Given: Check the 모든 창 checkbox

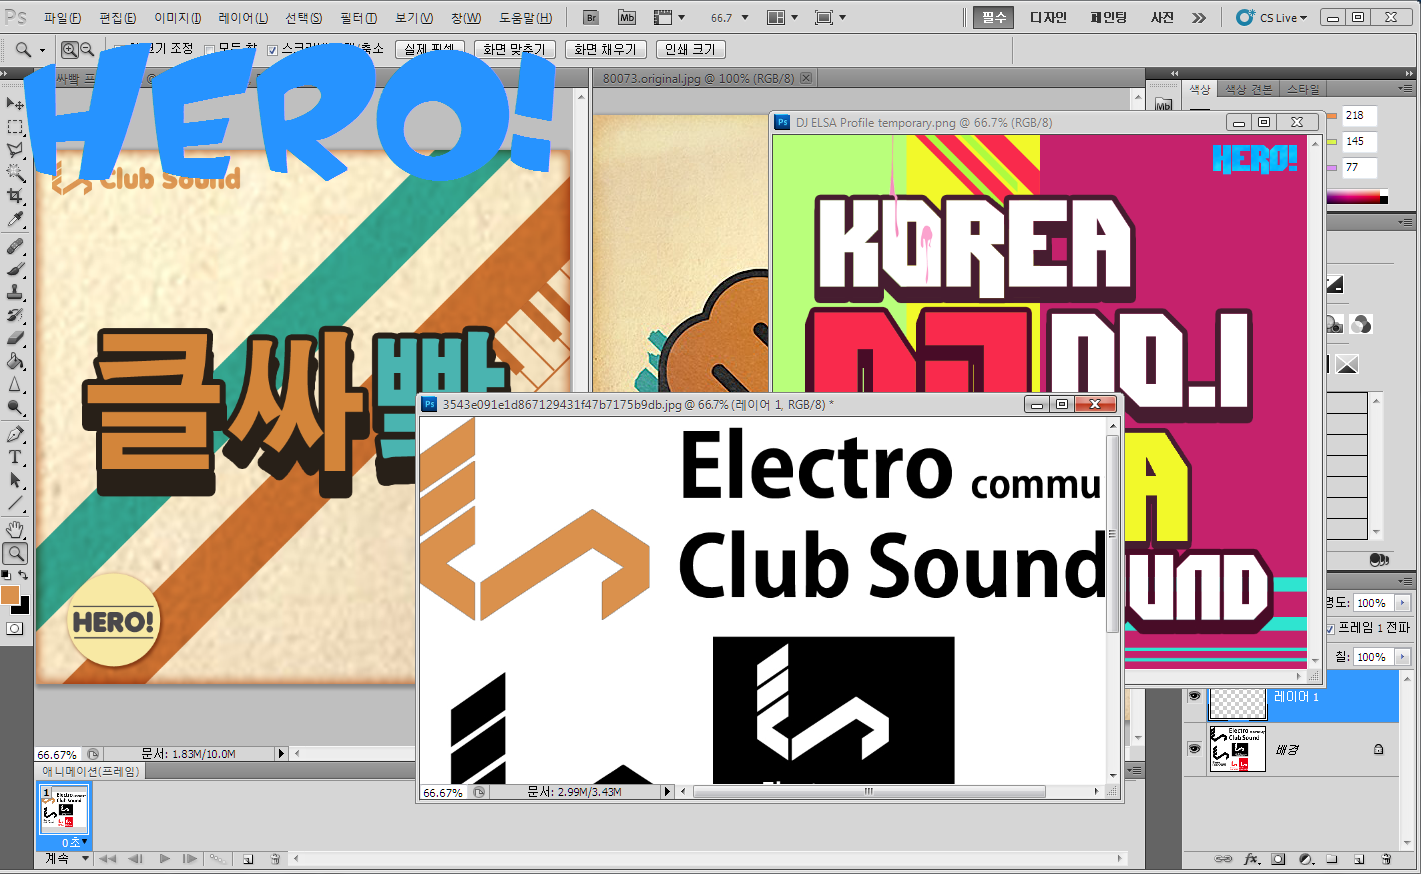Looking at the screenshot, I should [x=209, y=50].
